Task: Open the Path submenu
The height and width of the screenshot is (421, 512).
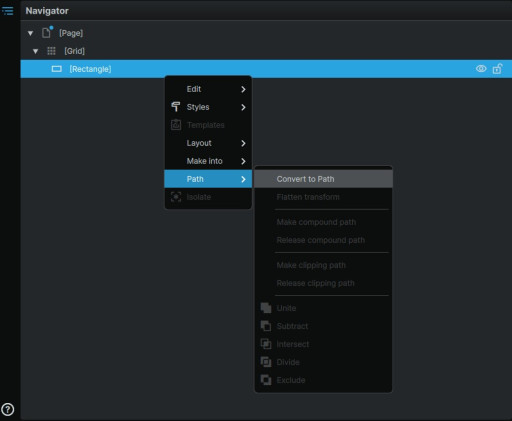Action: pos(208,179)
